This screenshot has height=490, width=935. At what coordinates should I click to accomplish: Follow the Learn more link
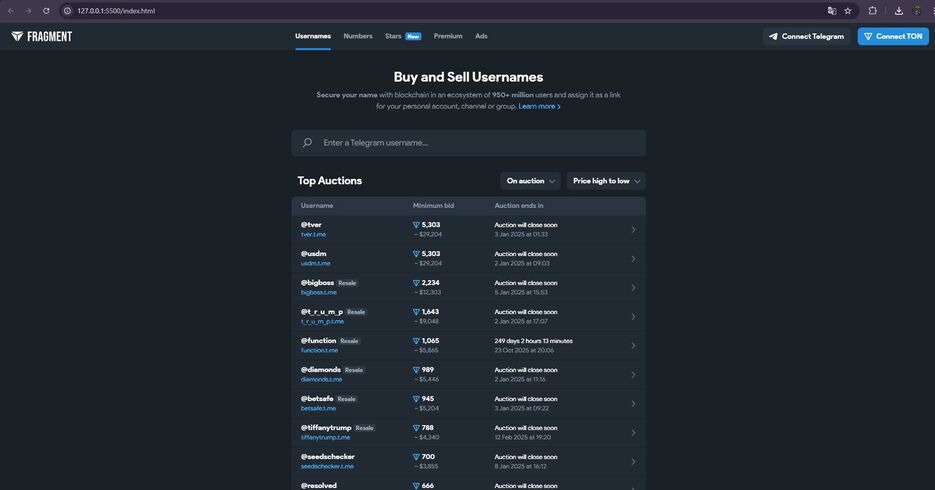pyautogui.click(x=539, y=106)
